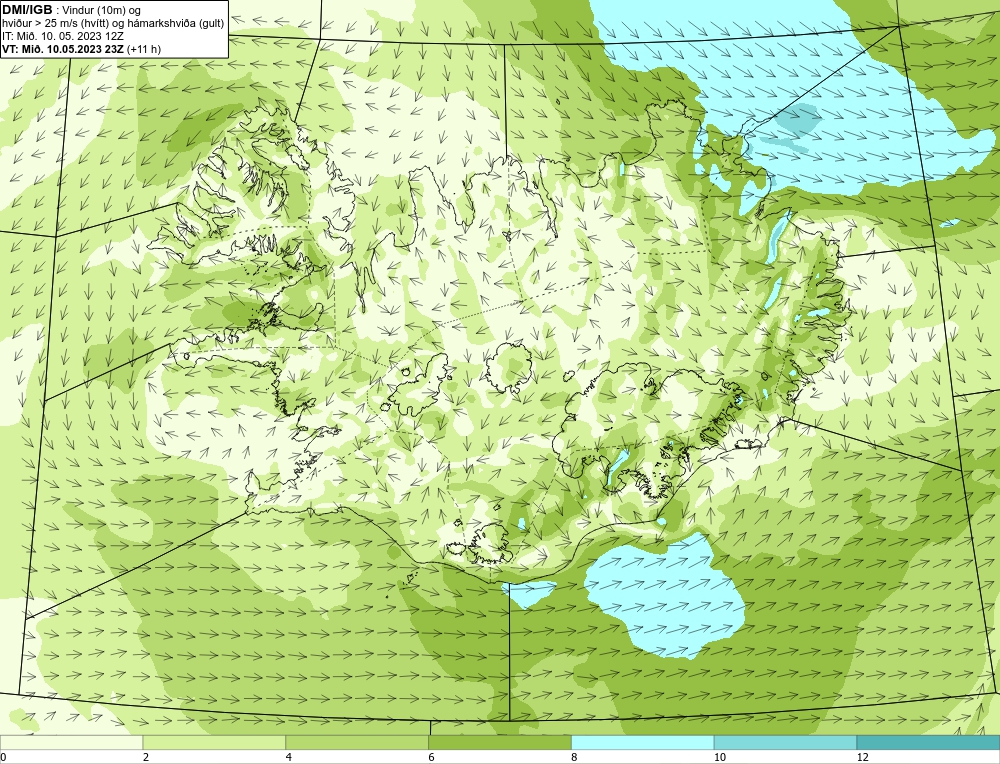Click the '(+11 h)' forecast offset text
Viewport: 1000px width, 764px height.
tap(145, 49)
